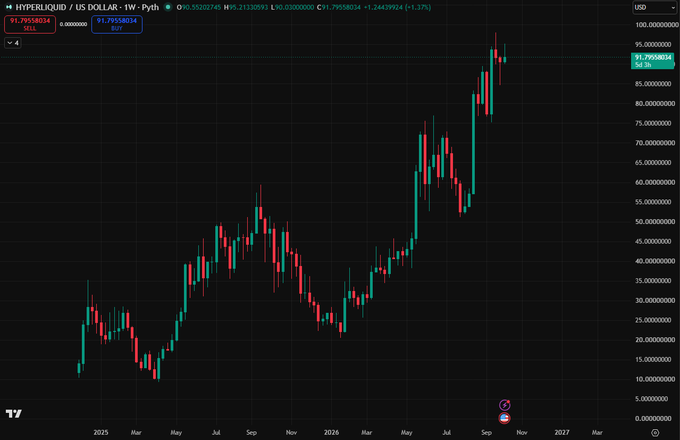Click the open value O90.55202745
The width and height of the screenshot is (680, 440).
coord(199,7)
